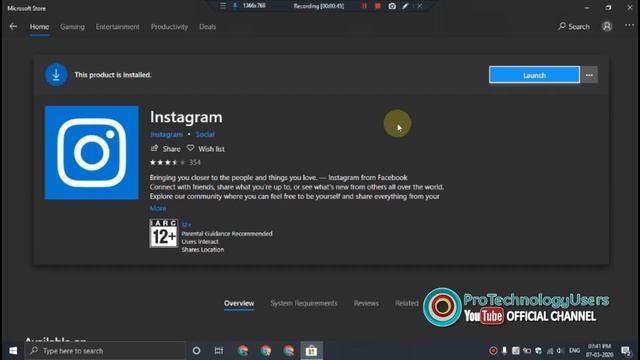640x360 pixels.
Task: Open the Social category link
Action: coord(205,134)
